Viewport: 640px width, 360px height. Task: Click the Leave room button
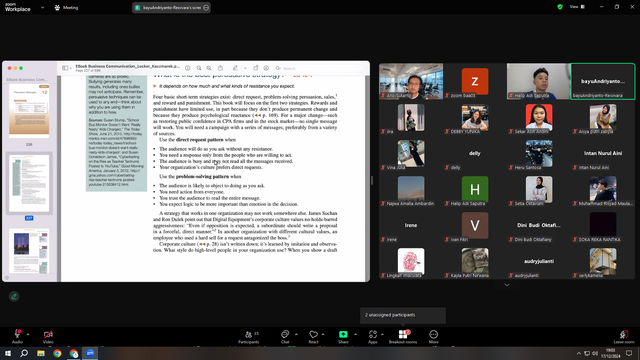point(624,336)
